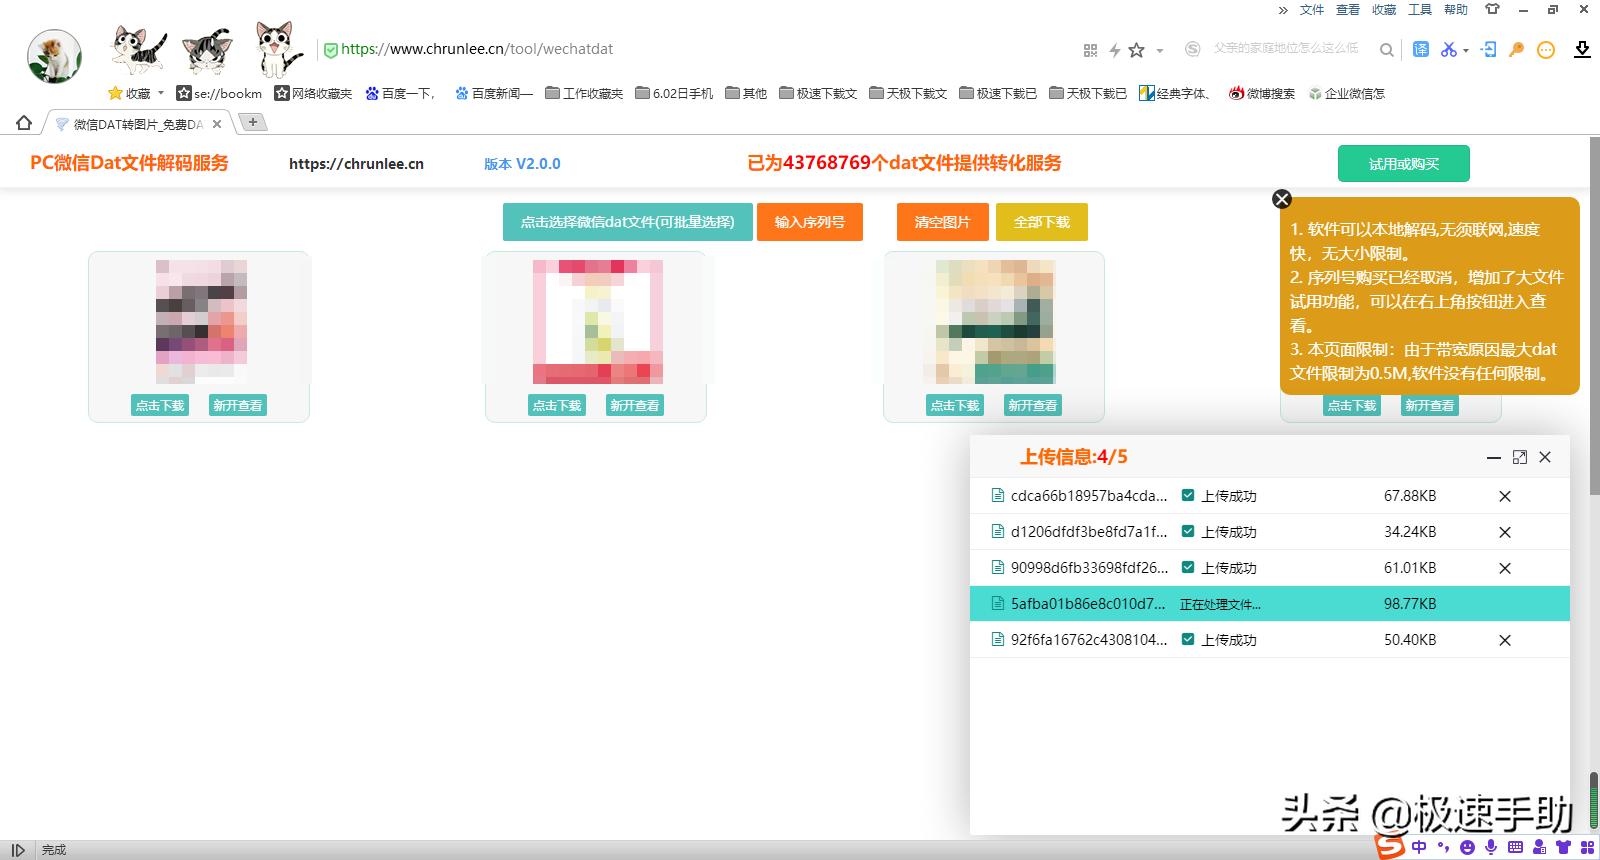Click the https://chrunlee.cn site link
Viewport: 1600px width, 860px height.
(x=356, y=164)
